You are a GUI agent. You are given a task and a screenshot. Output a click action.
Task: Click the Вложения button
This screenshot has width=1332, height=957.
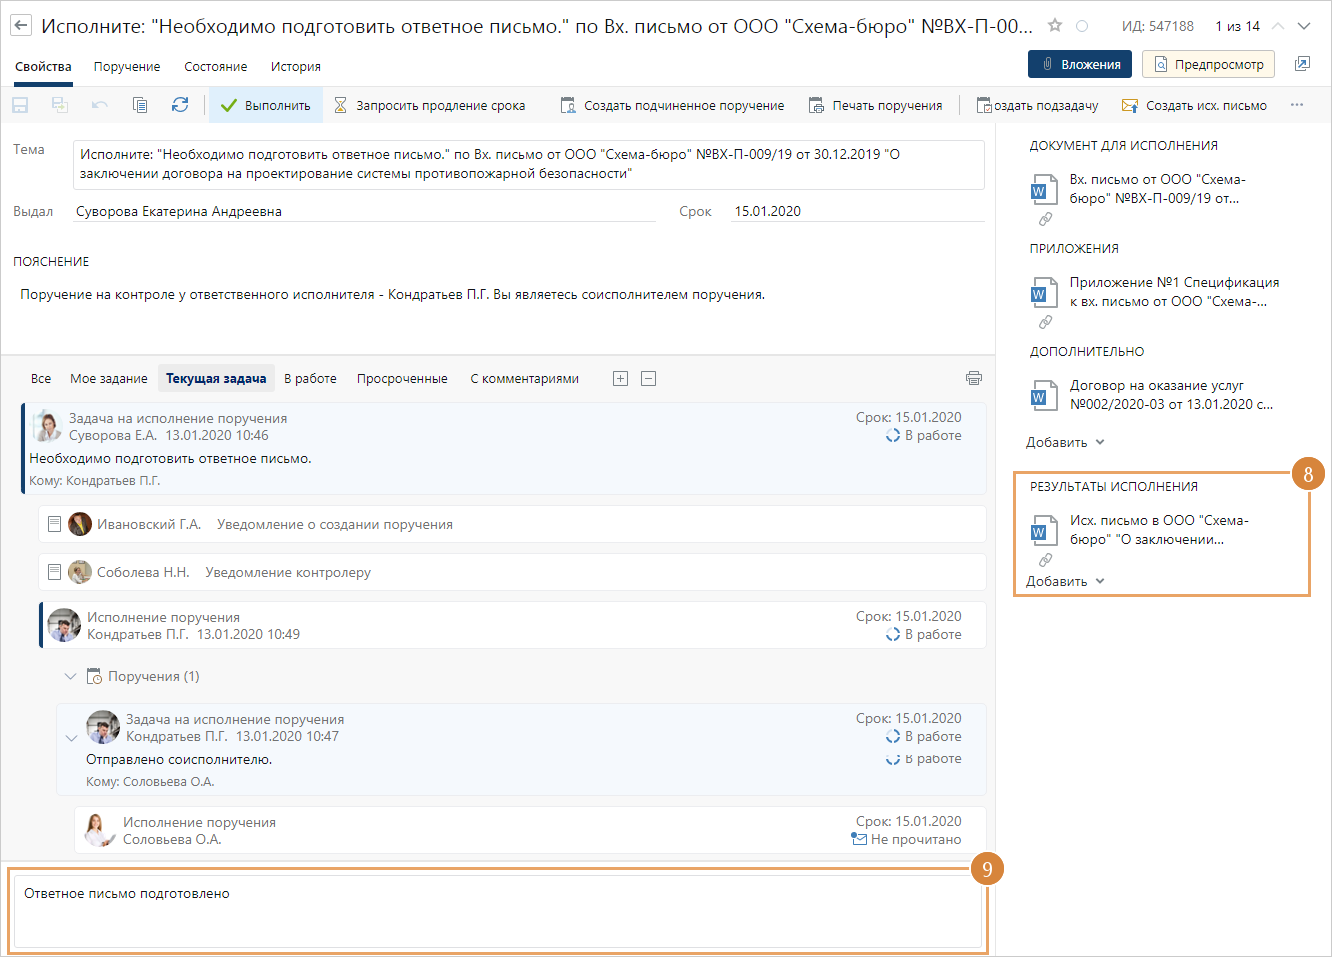pyautogui.click(x=1080, y=64)
